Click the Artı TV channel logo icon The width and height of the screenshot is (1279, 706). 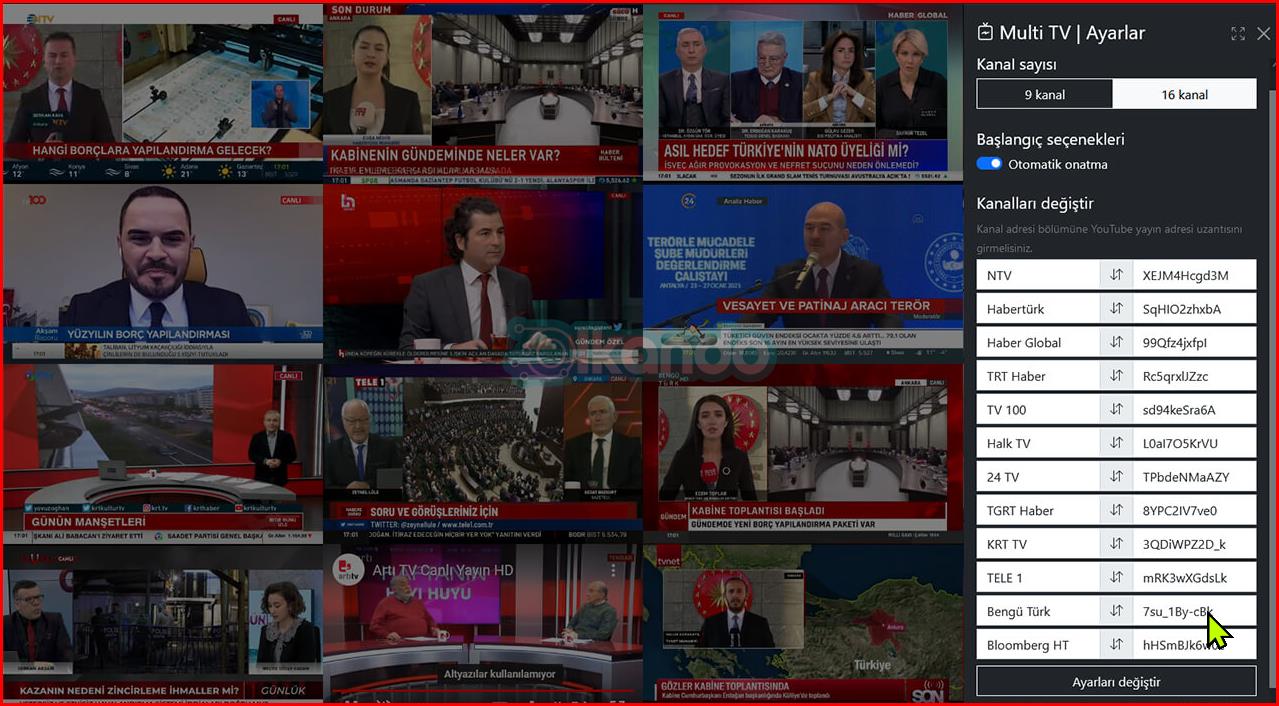tap(348, 568)
